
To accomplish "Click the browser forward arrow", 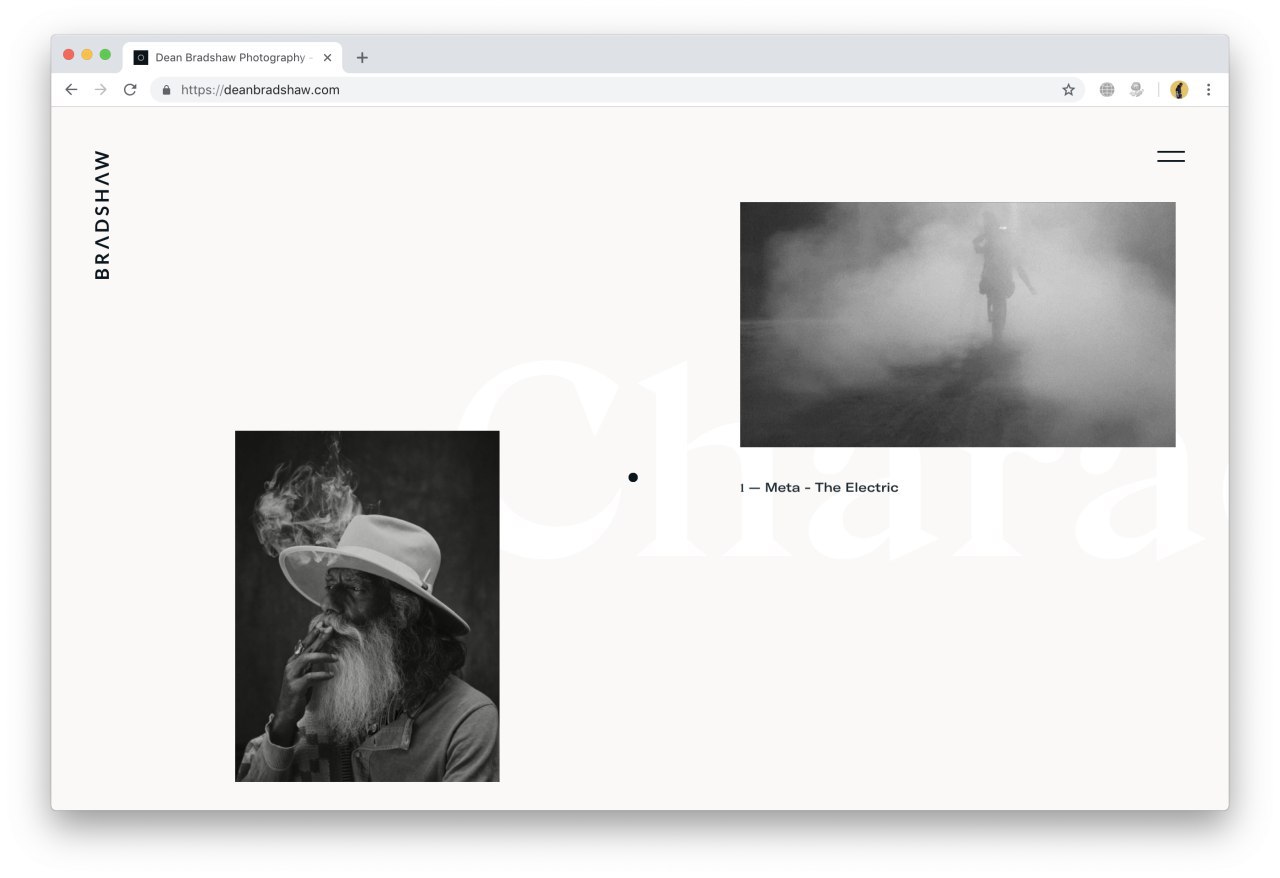I will (100, 90).
